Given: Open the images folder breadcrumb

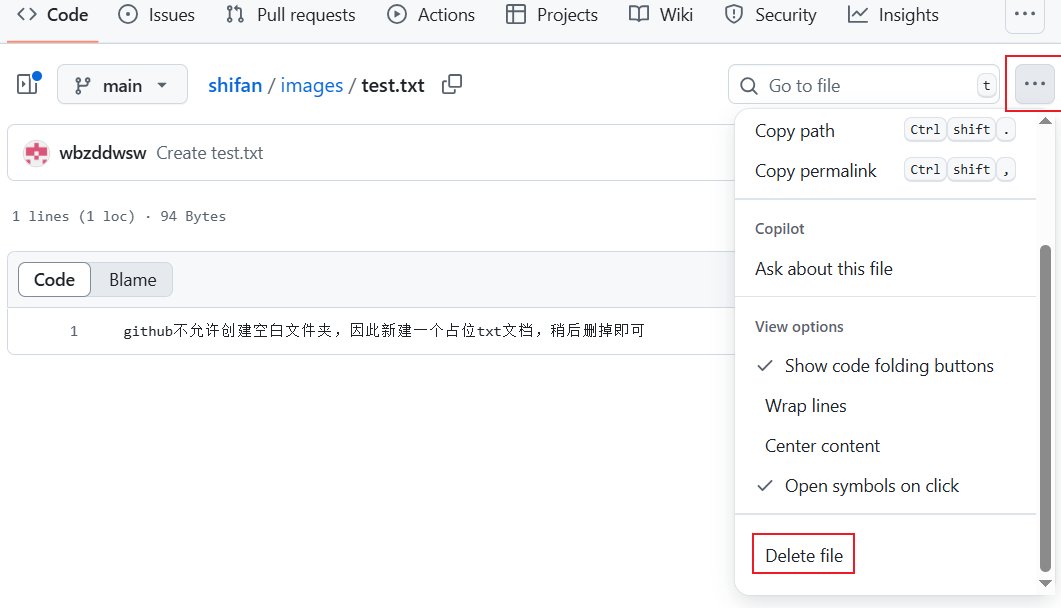Looking at the screenshot, I should [x=312, y=85].
